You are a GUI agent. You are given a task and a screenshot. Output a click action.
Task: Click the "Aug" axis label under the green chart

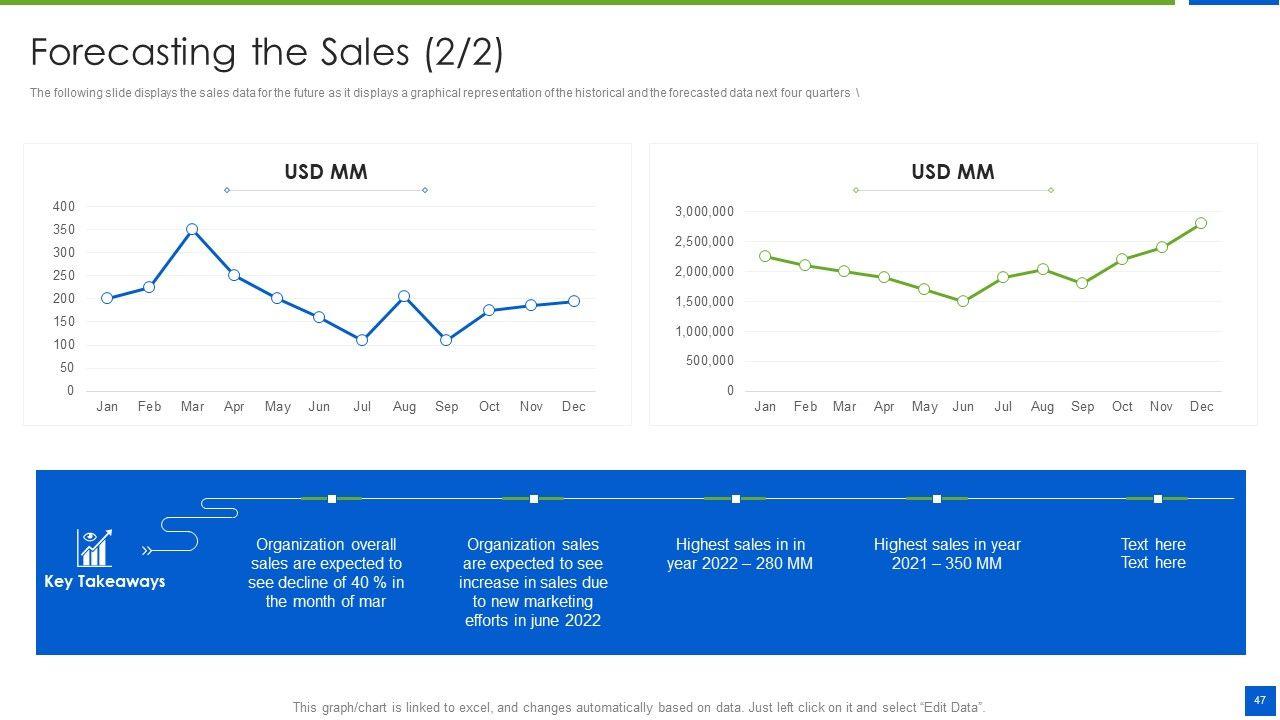coord(1042,406)
